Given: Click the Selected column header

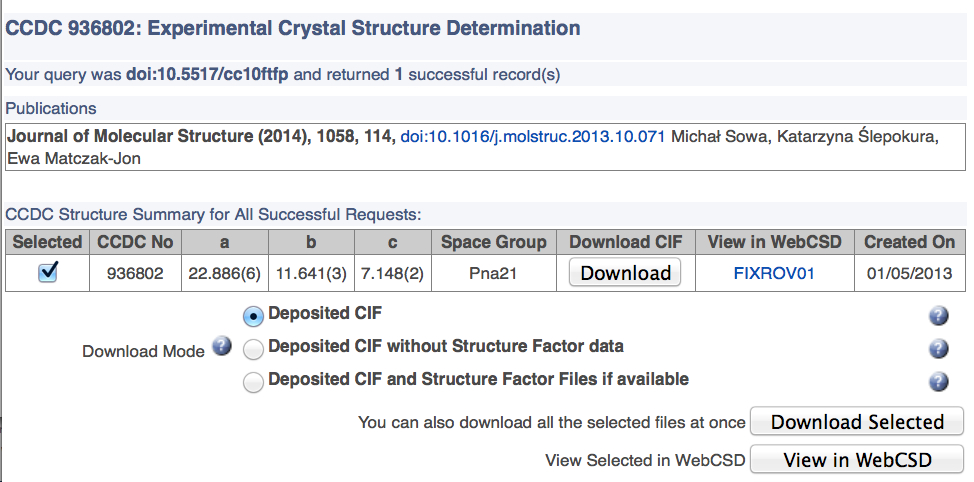Looking at the screenshot, I should [47, 242].
